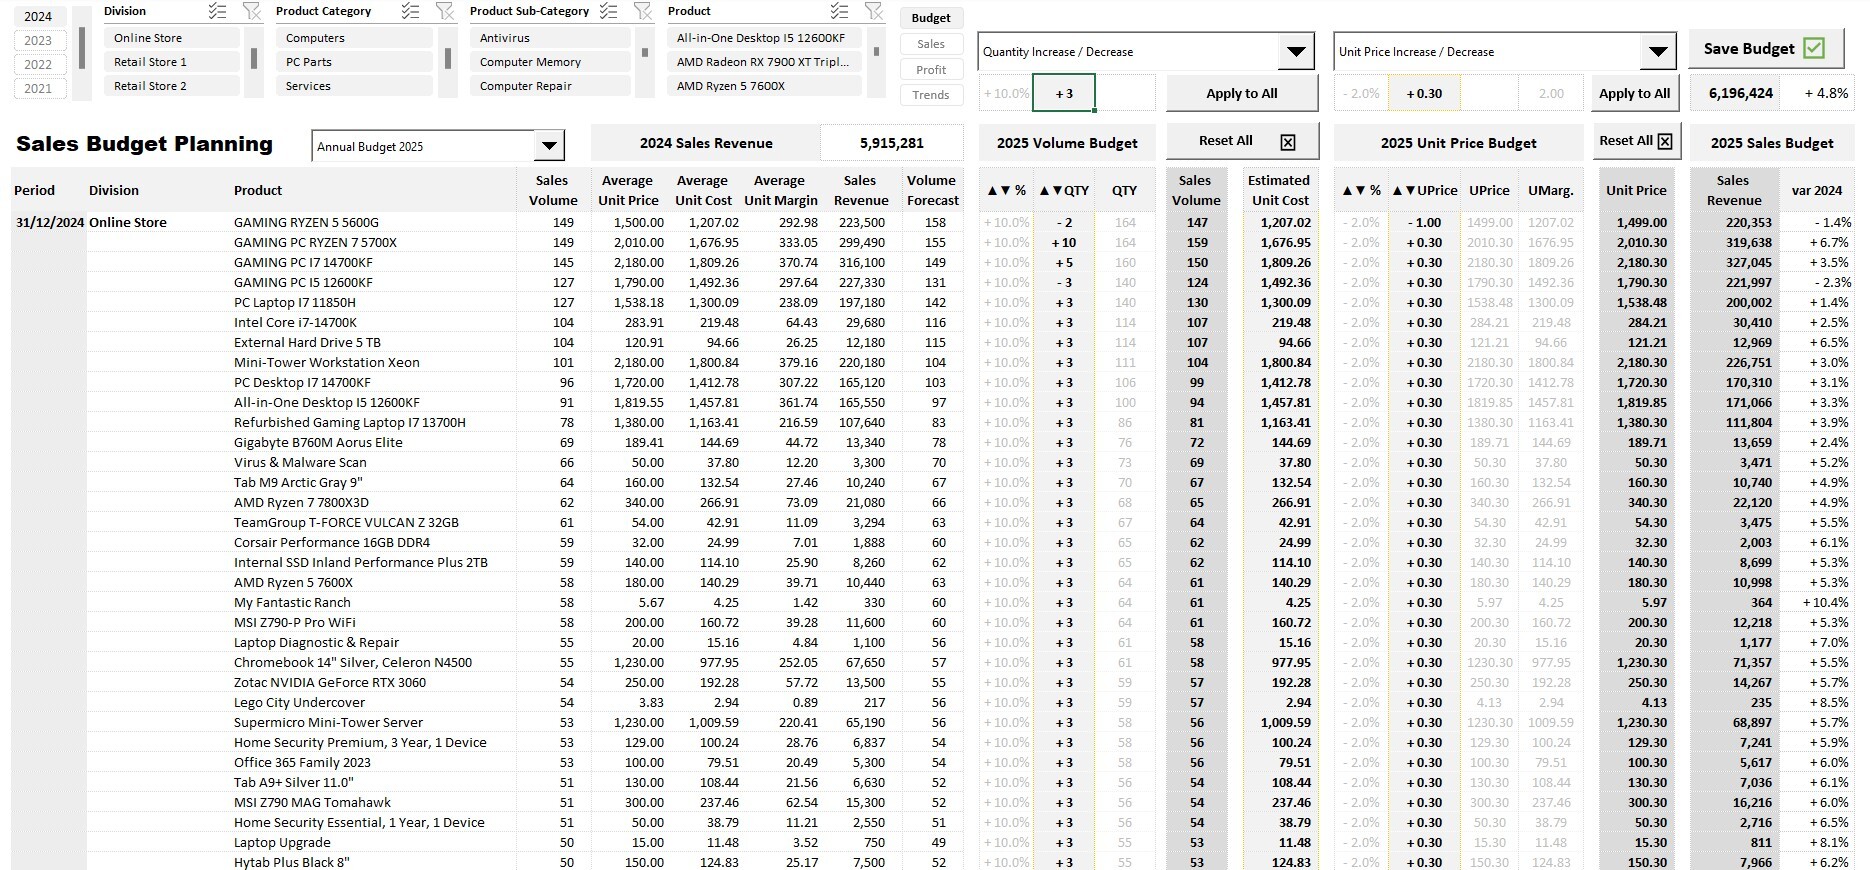The width and height of the screenshot is (1870, 870).
Task: Select 2023 in year slicer
Action: tap(39, 40)
